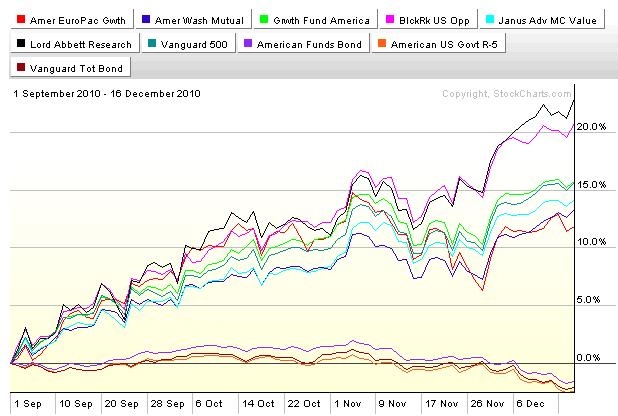Click the orange American US Govt R-5 swatch

click(x=382, y=43)
